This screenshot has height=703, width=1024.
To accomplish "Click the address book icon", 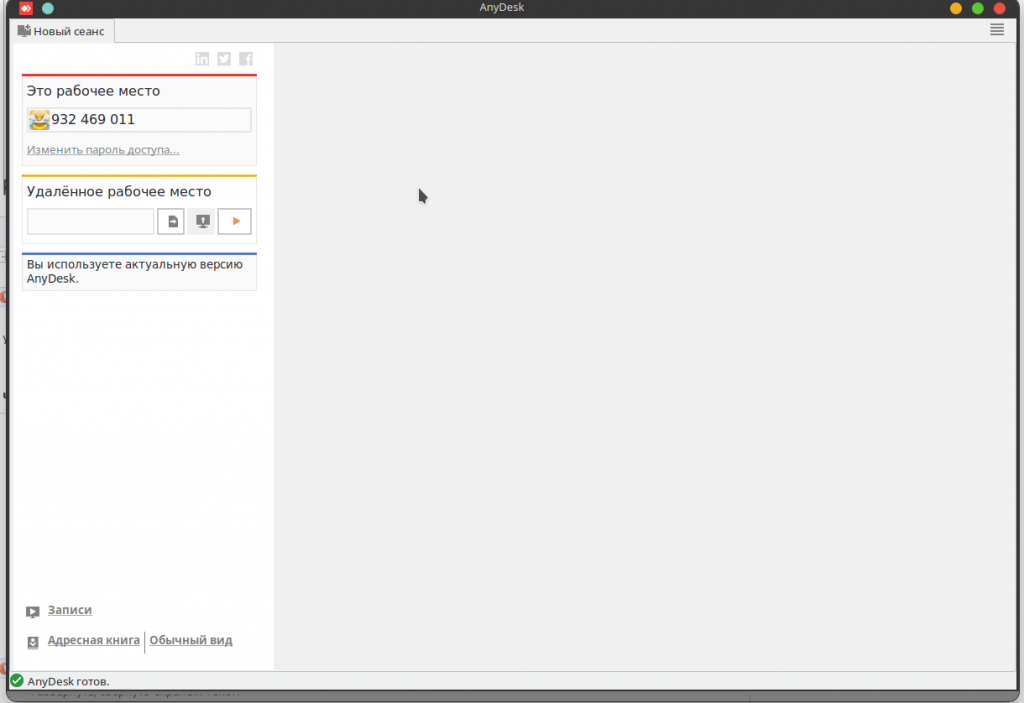I will pyautogui.click(x=33, y=642).
